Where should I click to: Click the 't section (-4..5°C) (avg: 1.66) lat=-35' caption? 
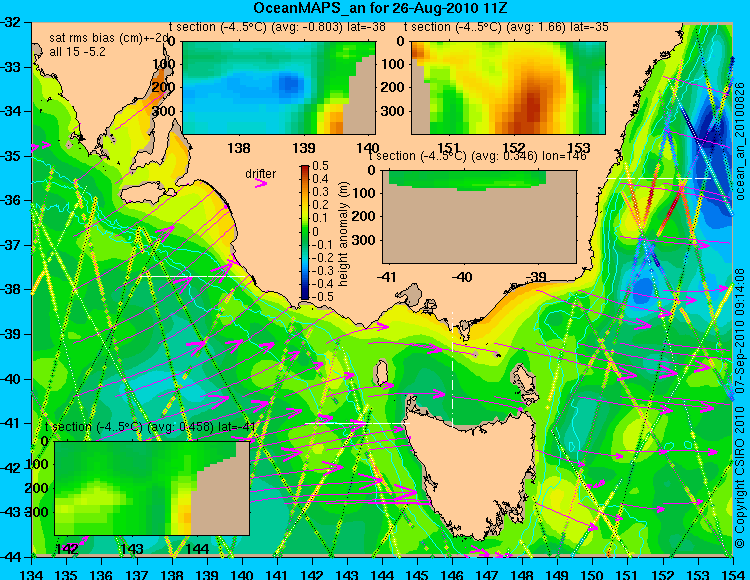[x=506, y=27]
